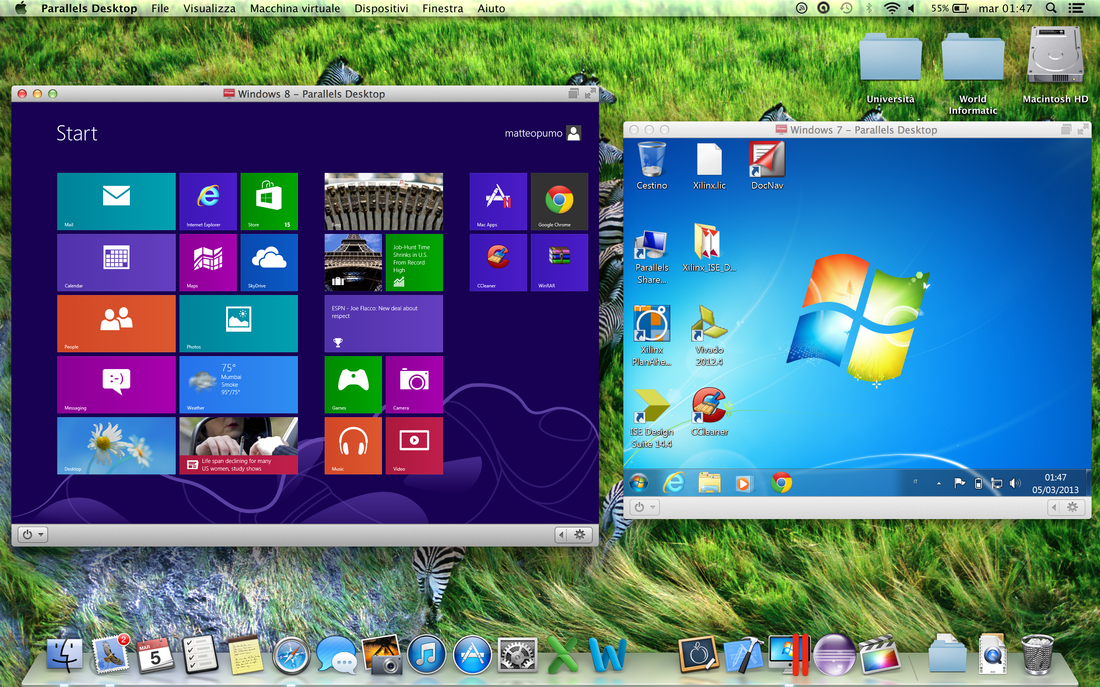Open the Maps tile
Viewport: 1100px width, 687px height.
208,262
